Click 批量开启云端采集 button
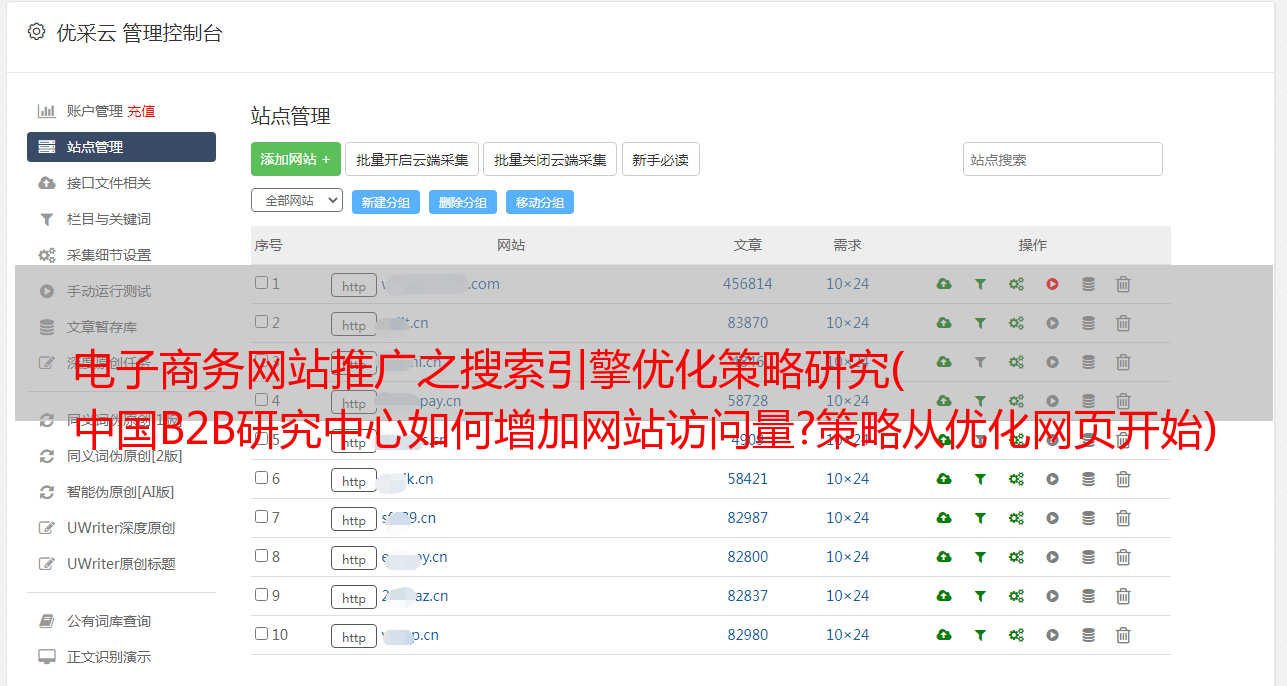Viewport: 1287px width, 686px height. (x=412, y=159)
